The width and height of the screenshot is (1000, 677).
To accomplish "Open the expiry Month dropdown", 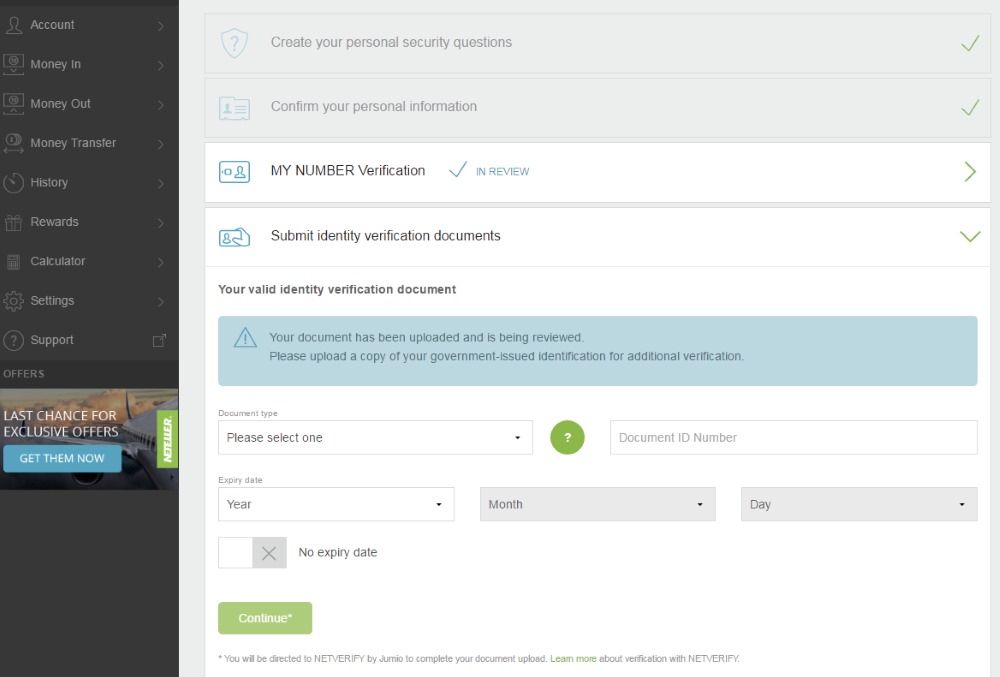I will click(597, 505).
